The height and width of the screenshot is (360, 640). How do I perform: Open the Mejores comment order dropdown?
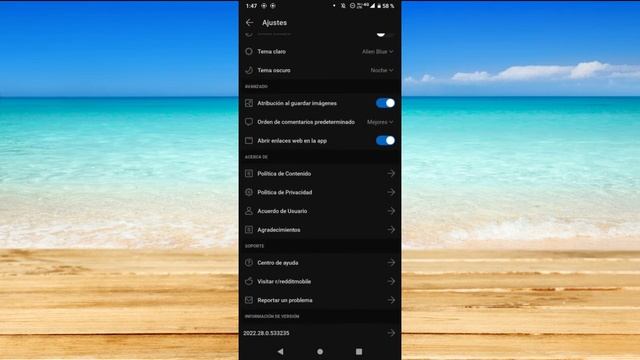(x=380, y=122)
